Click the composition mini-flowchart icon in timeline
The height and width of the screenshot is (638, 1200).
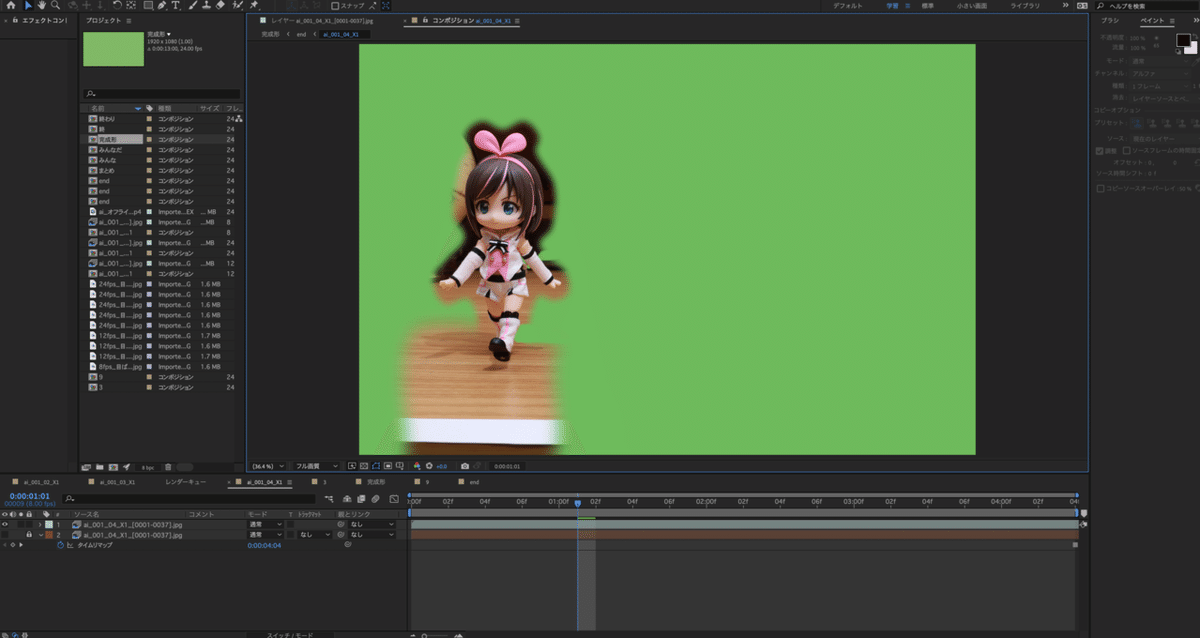[x=329, y=498]
